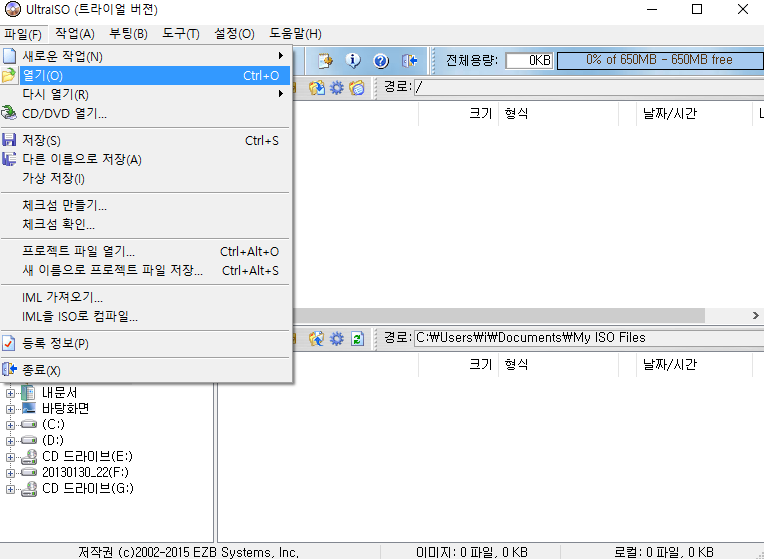Open the 다시 열기(R) submenu arrow
This screenshot has width=764, height=559.
point(281,94)
